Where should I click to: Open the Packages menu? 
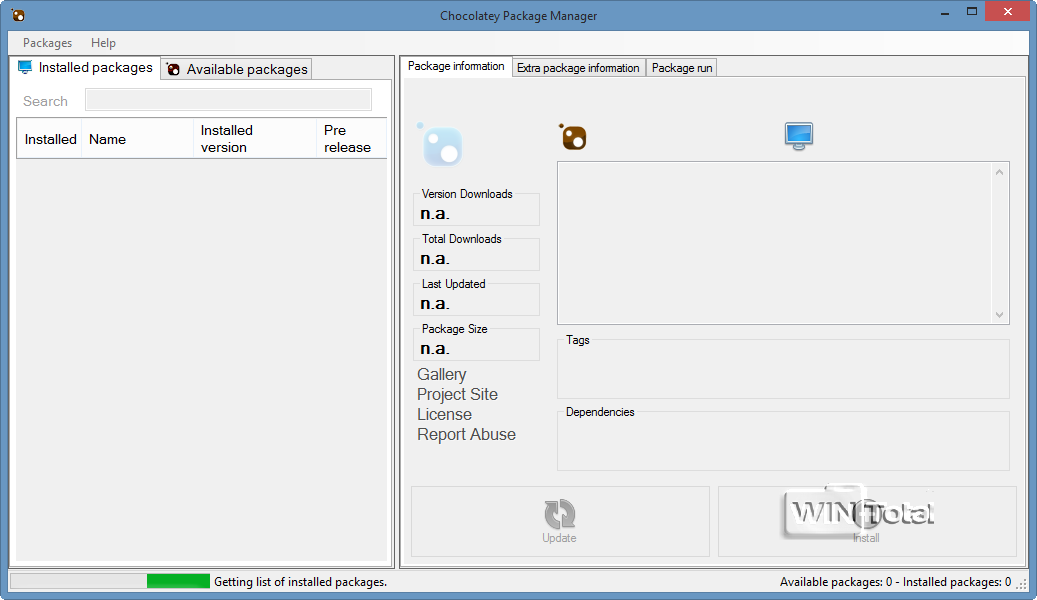(x=47, y=43)
